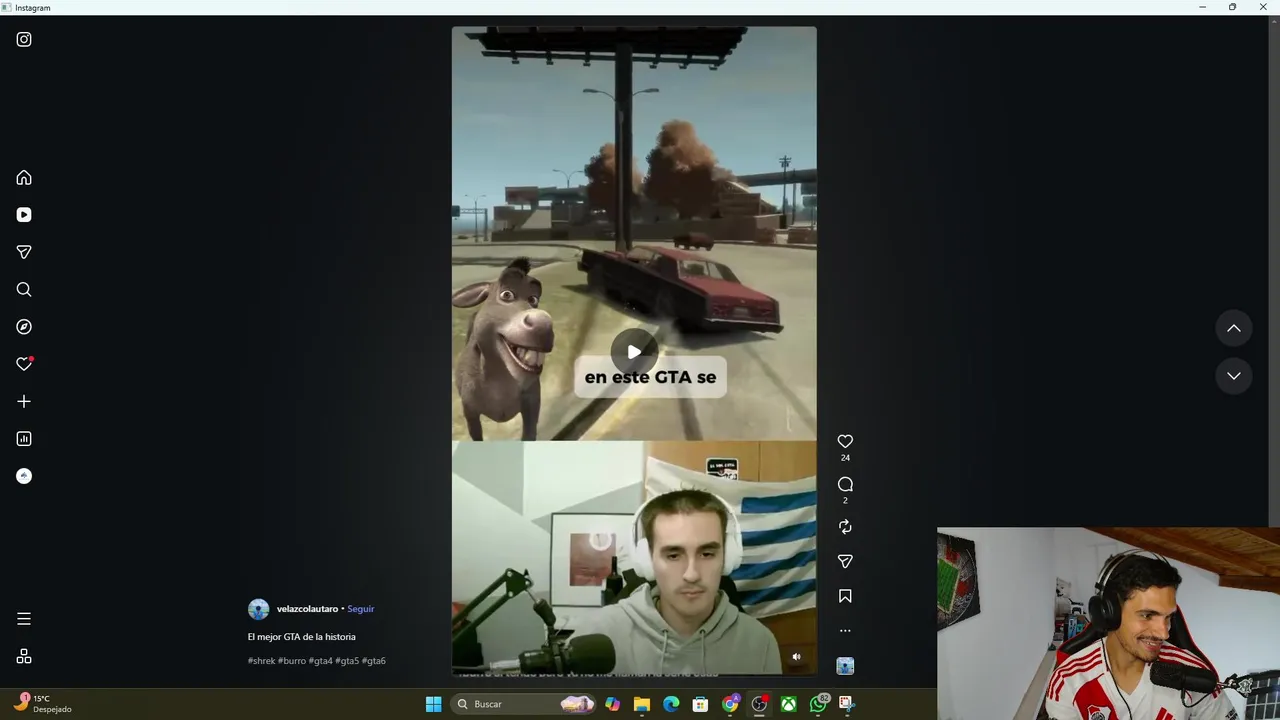The image size is (1280, 720).
Task: Play the reel with center play button
Action: point(634,352)
